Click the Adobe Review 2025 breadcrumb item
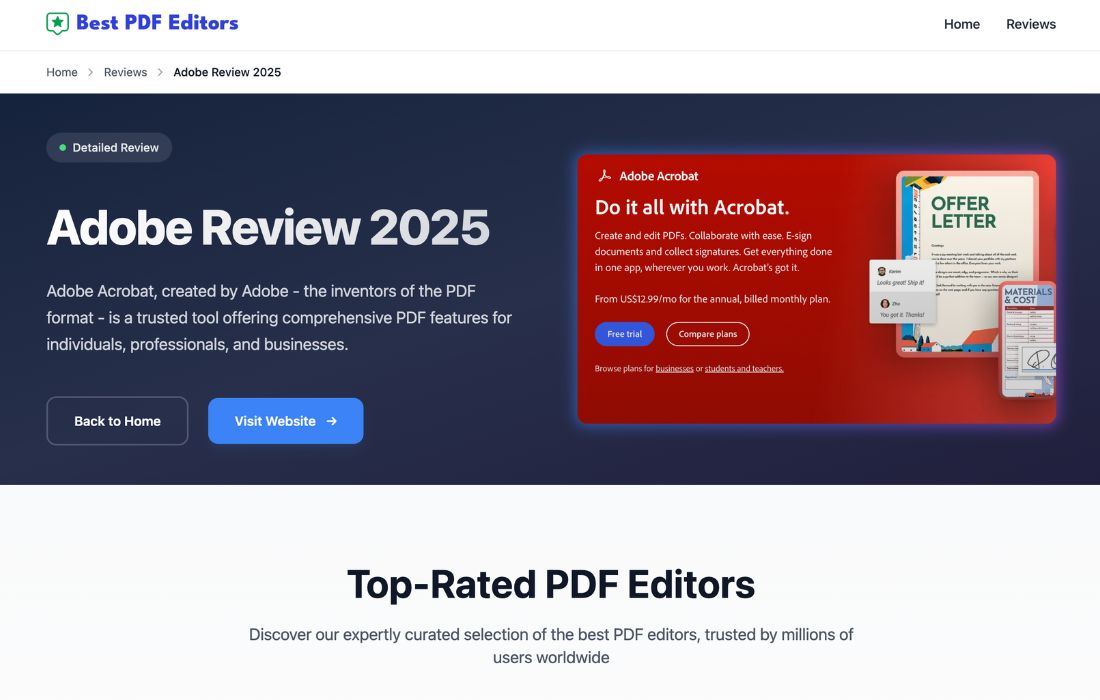1100x700 pixels. pyautogui.click(x=227, y=72)
